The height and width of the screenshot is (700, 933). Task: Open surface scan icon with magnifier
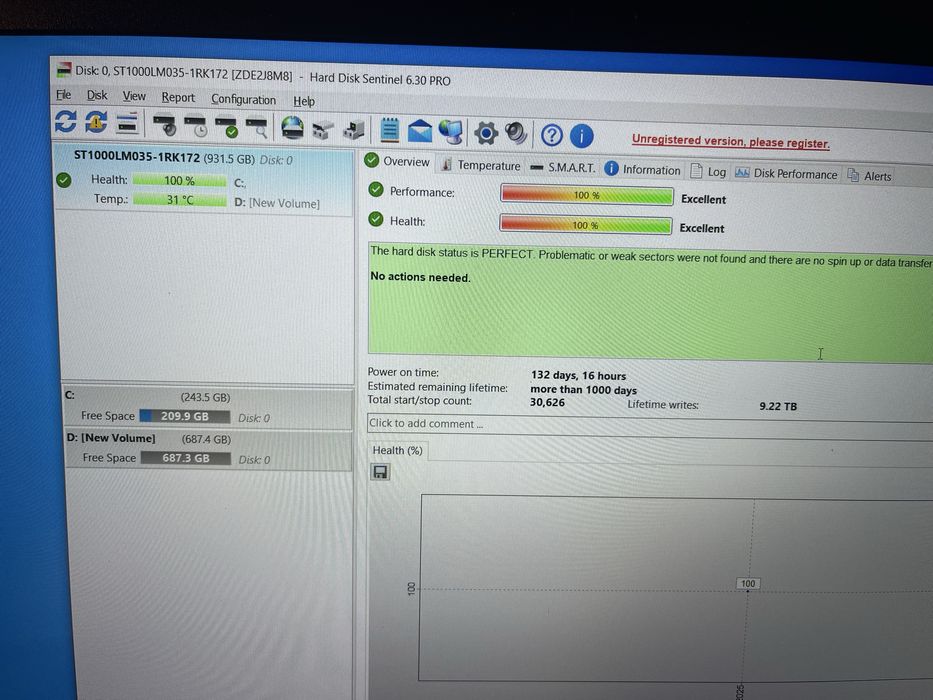[257, 128]
